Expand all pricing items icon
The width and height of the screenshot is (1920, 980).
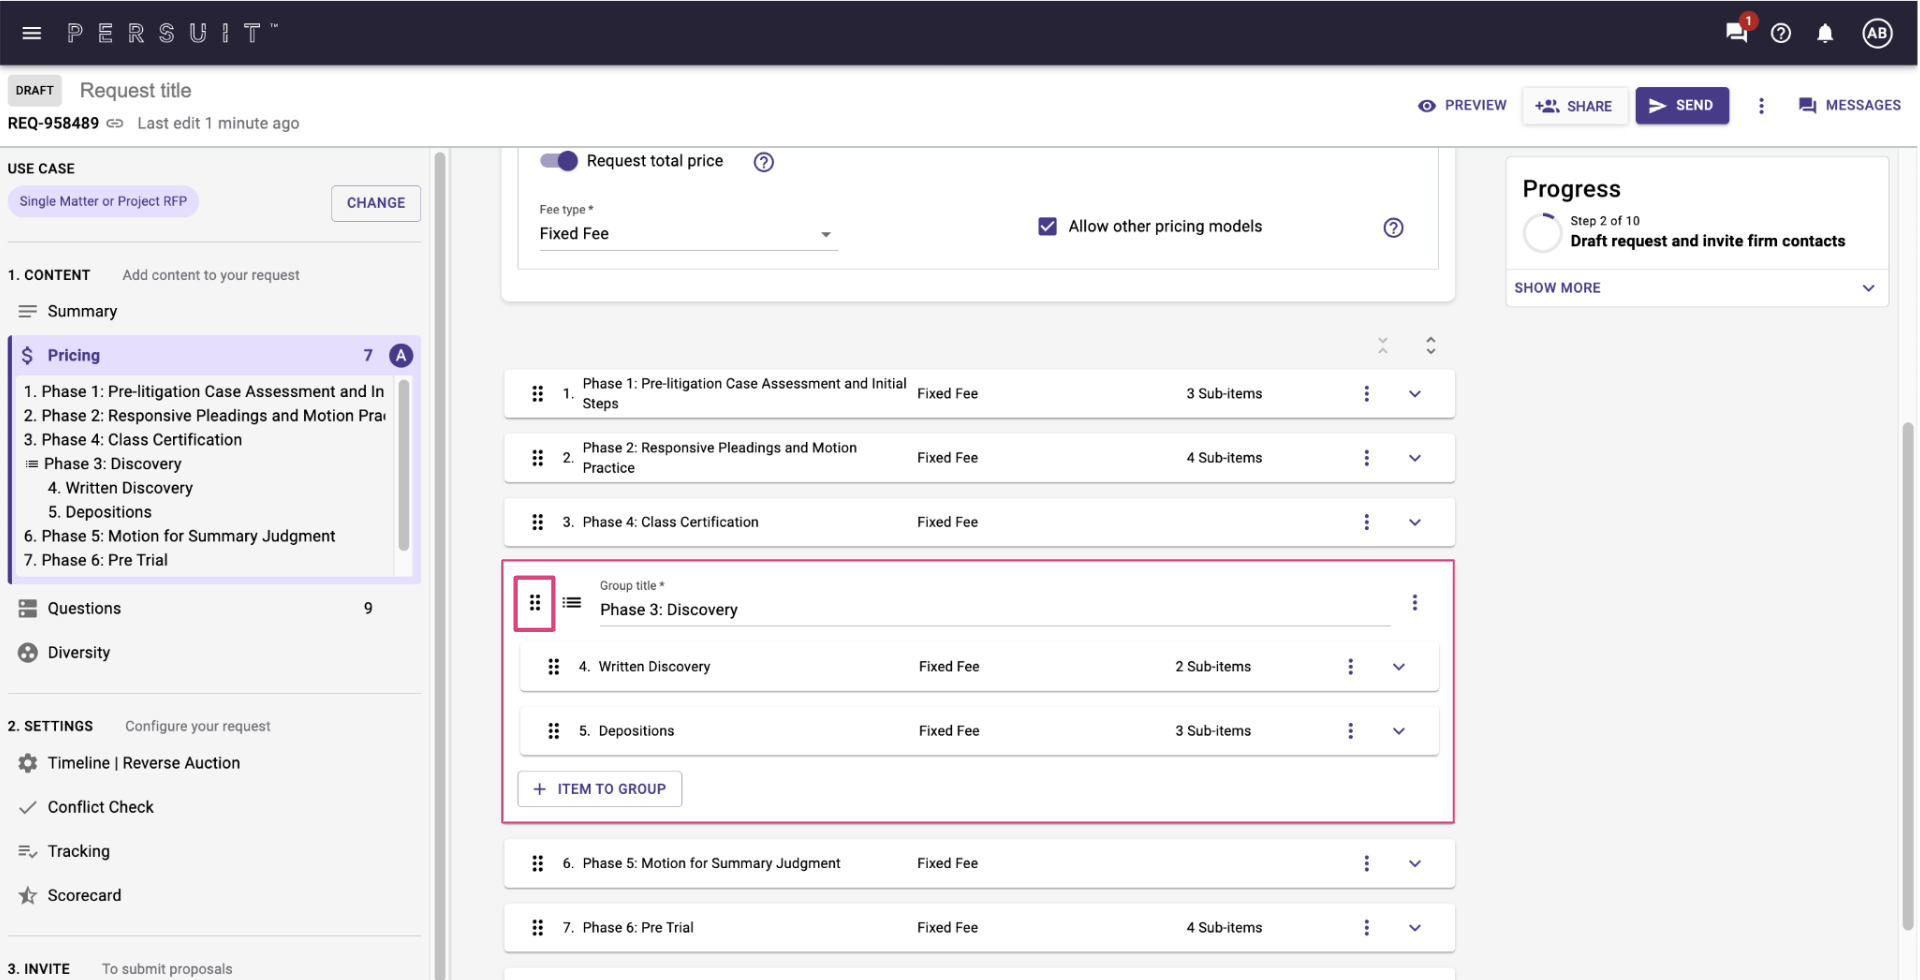point(1431,346)
